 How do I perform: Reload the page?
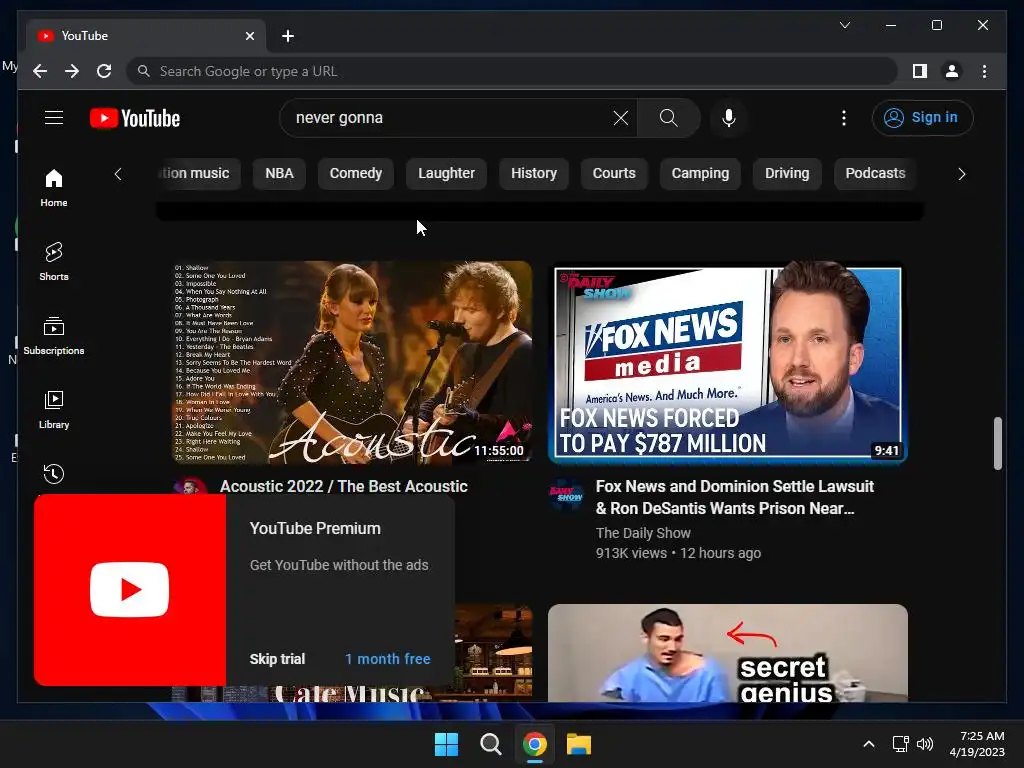click(x=104, y=71)
